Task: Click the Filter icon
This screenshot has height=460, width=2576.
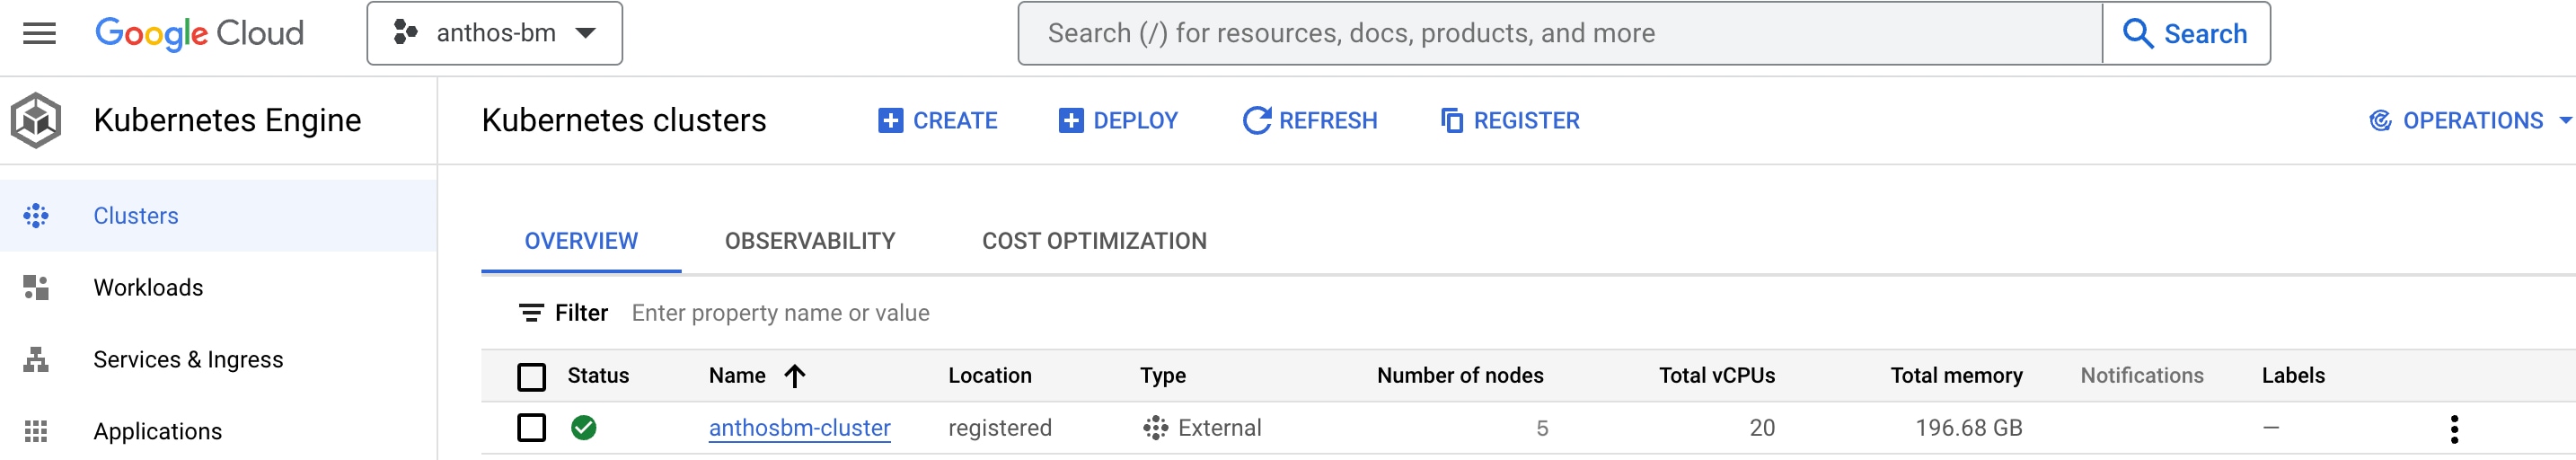Action: (x=531, y=313)
